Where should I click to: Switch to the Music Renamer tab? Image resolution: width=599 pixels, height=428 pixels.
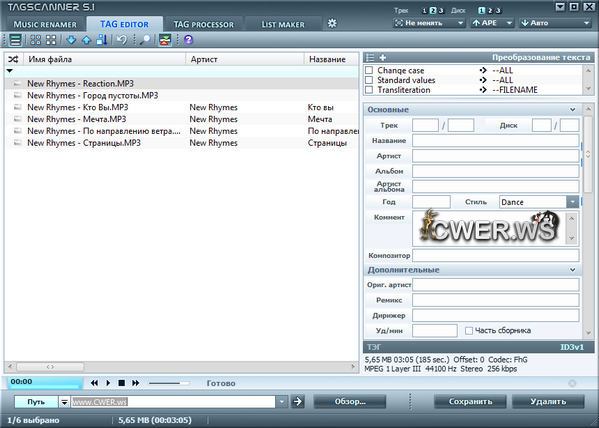pos(45,24)
